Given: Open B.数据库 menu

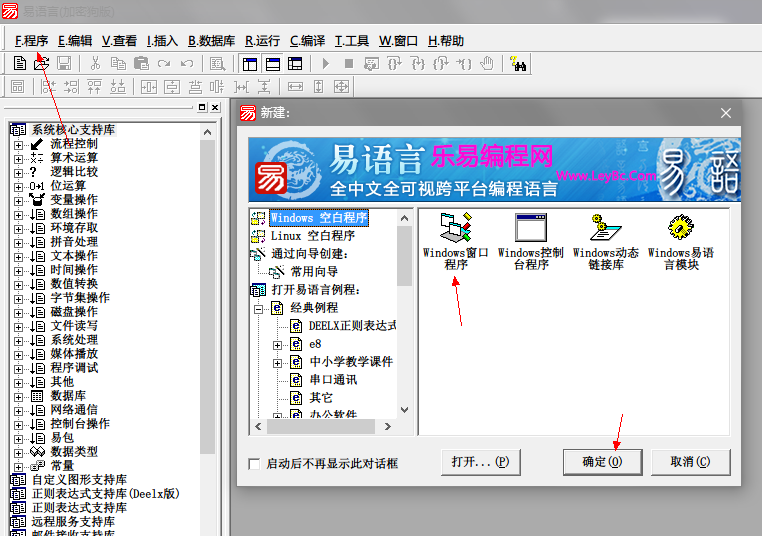Looking at the screenshot, I should click(x=211, y=41).
